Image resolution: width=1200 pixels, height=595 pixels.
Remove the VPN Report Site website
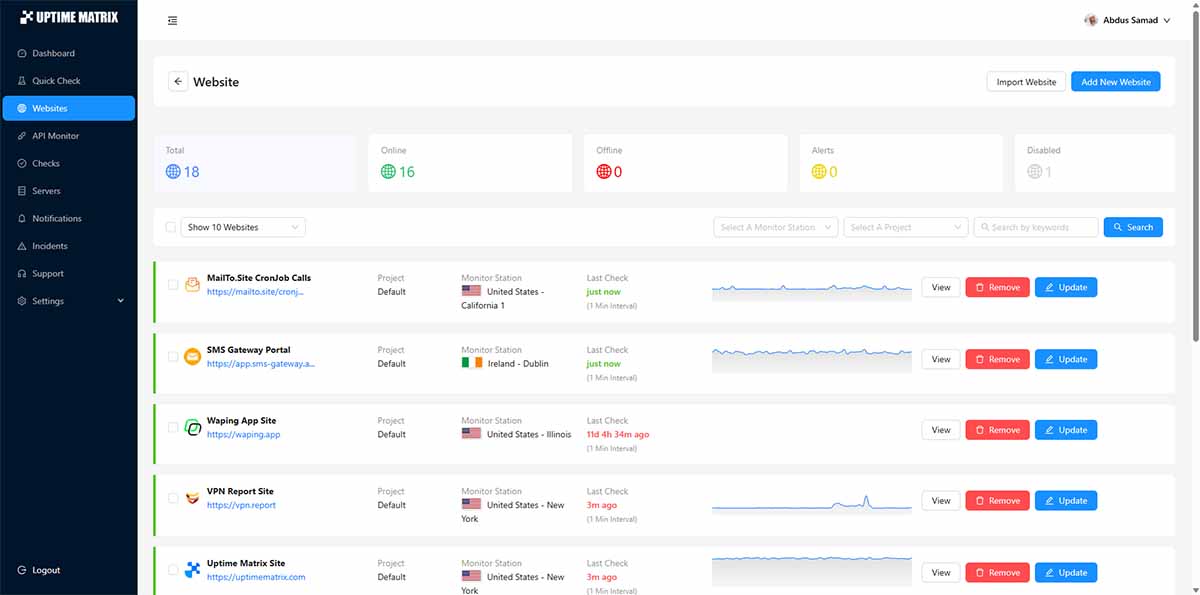coord(997,501)
